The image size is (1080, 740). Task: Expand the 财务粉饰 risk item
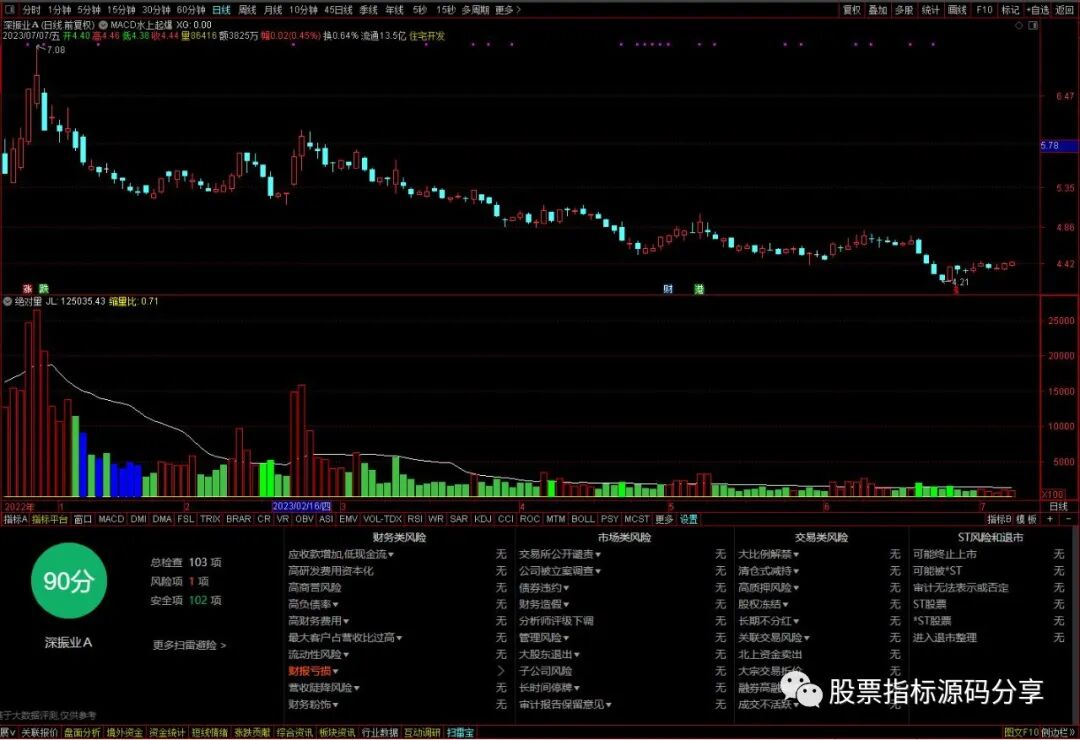point(313,704)
